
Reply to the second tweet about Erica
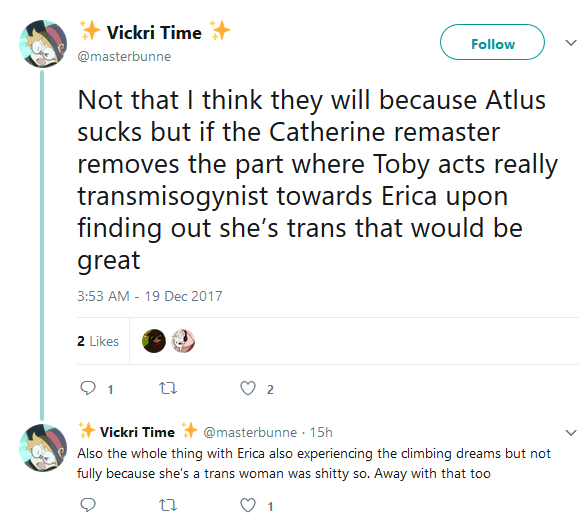(x=88, y=505)
